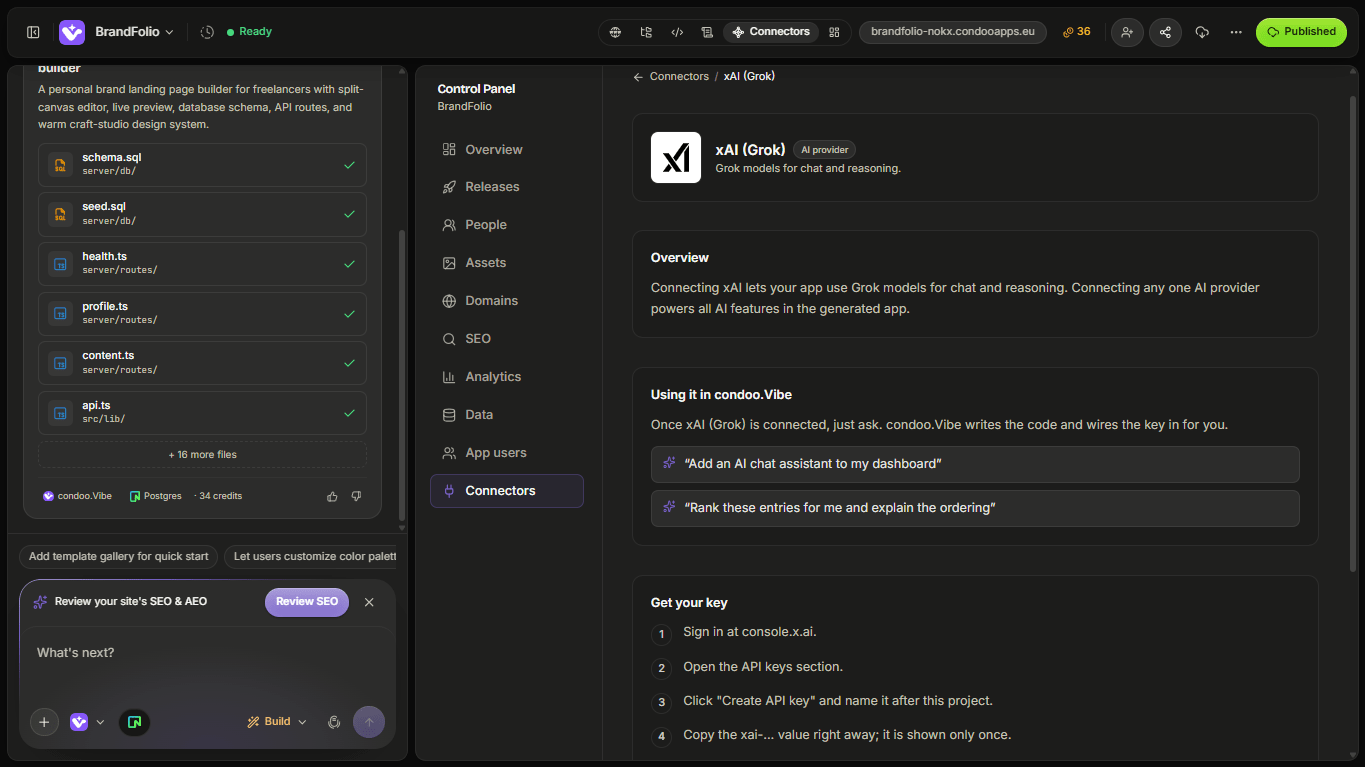Viewport: 1365px width, 767px height.
Task: Open Data in Control Panel
Action: click(x=507, y=415)
